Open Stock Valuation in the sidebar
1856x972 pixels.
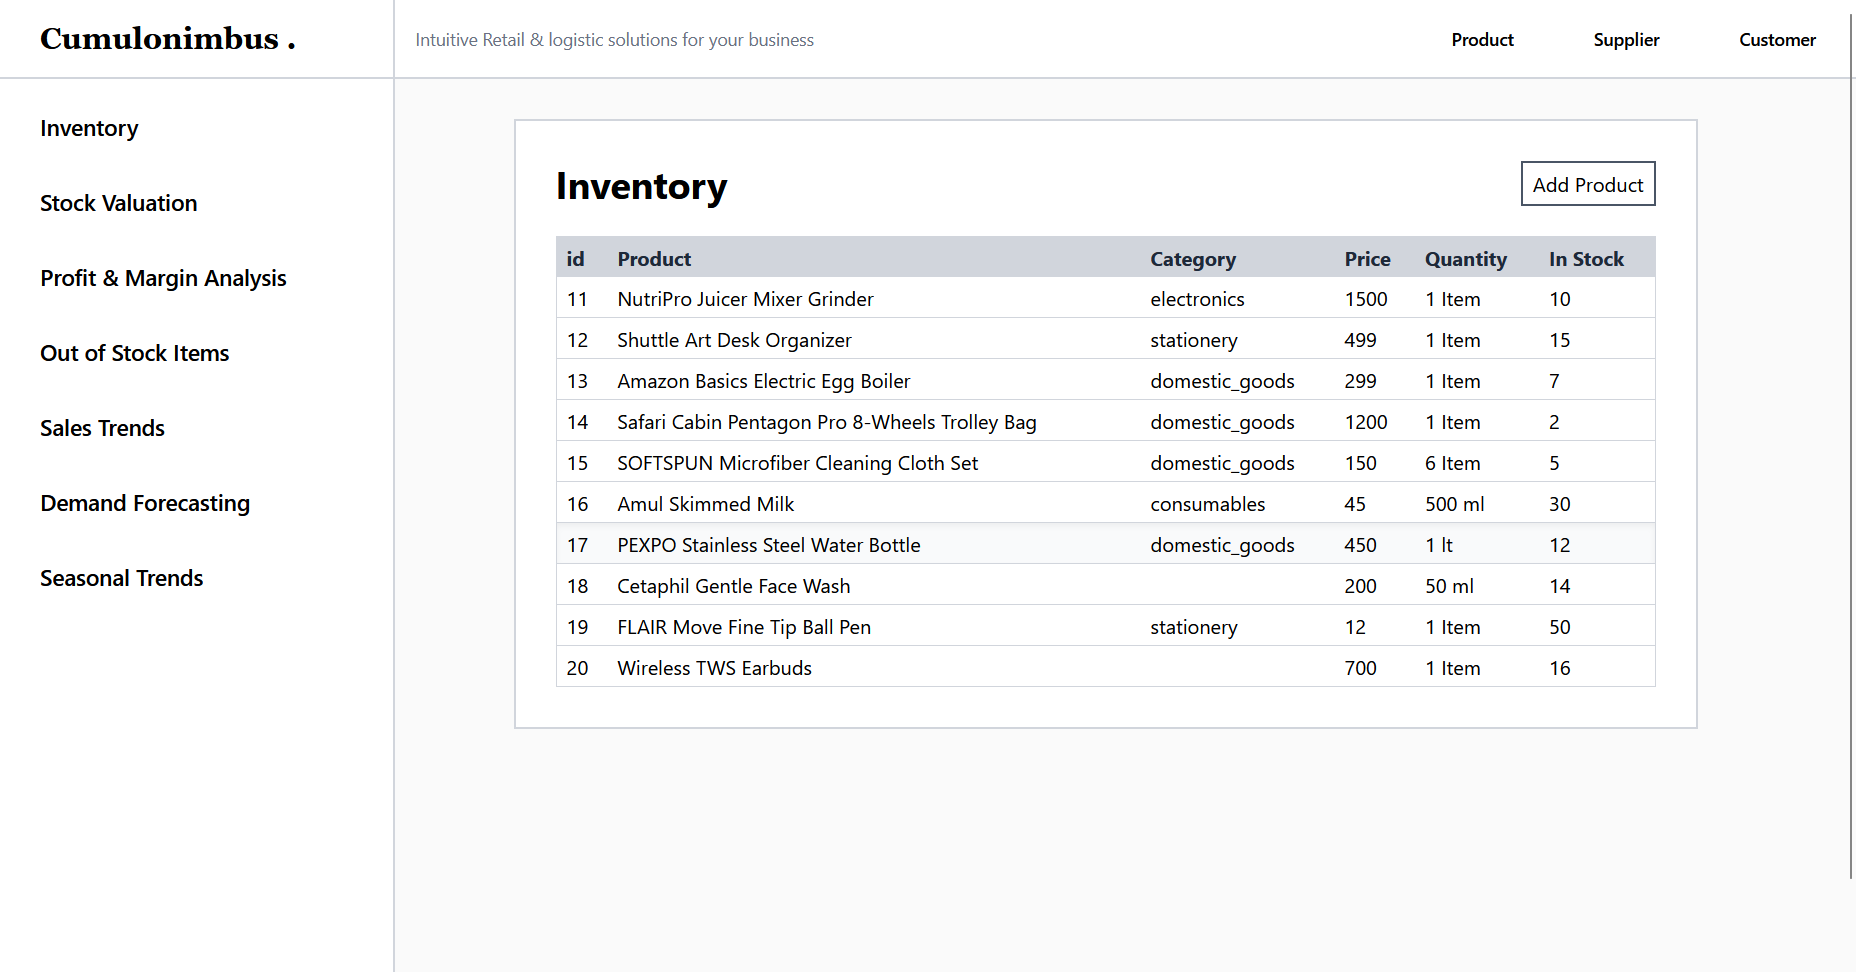(x=118, y=204)
